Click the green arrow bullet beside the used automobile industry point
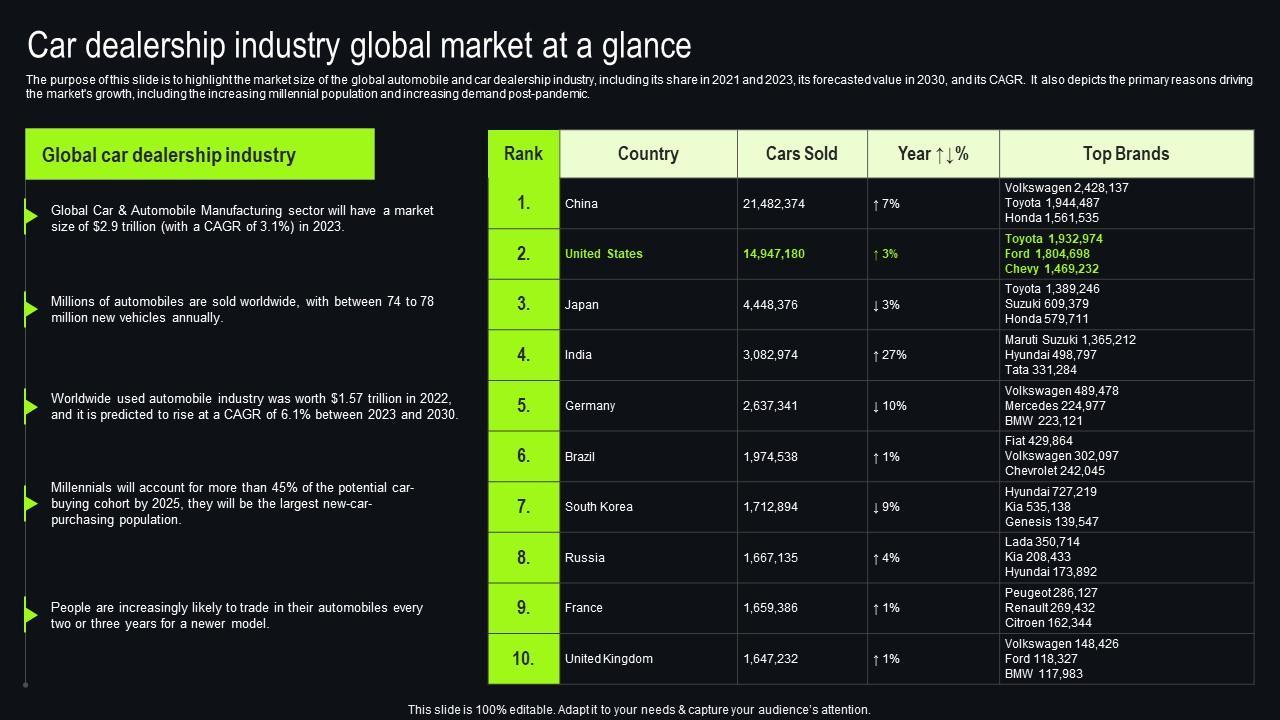Viewport: 1280px width, 720px height. (x=31, y=406)
